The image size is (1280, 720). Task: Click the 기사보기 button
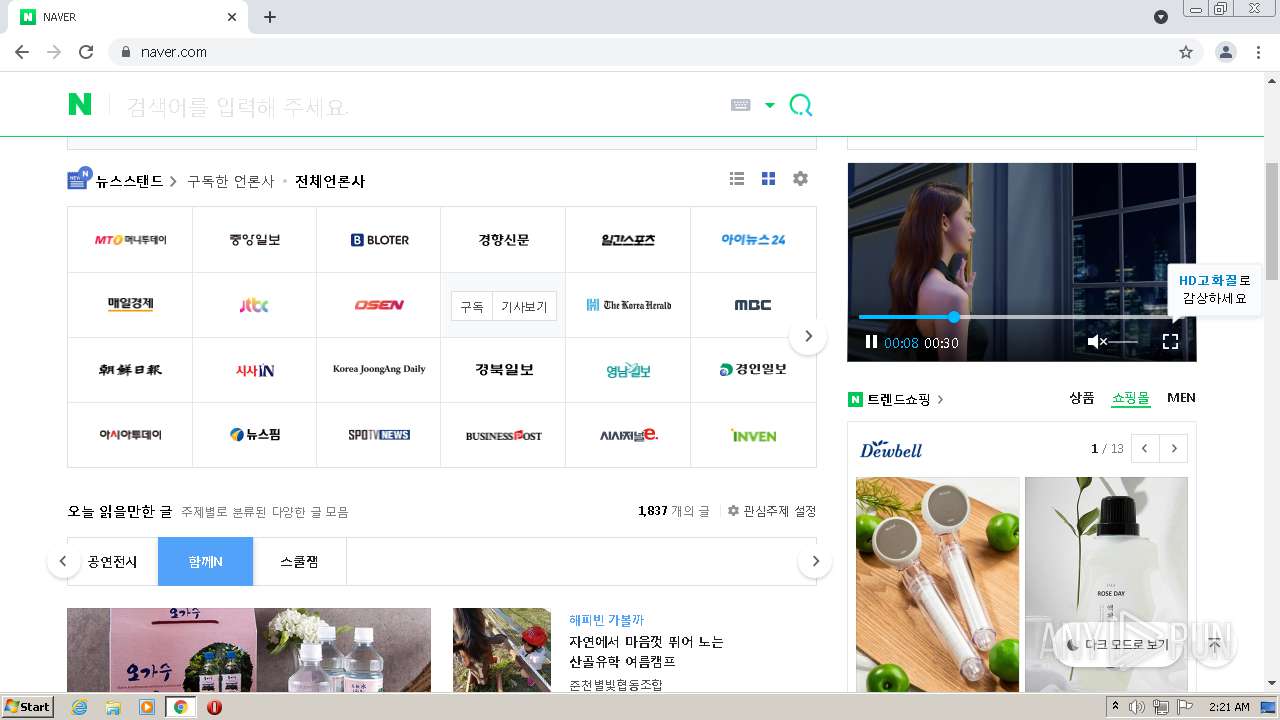pos(524,307)
